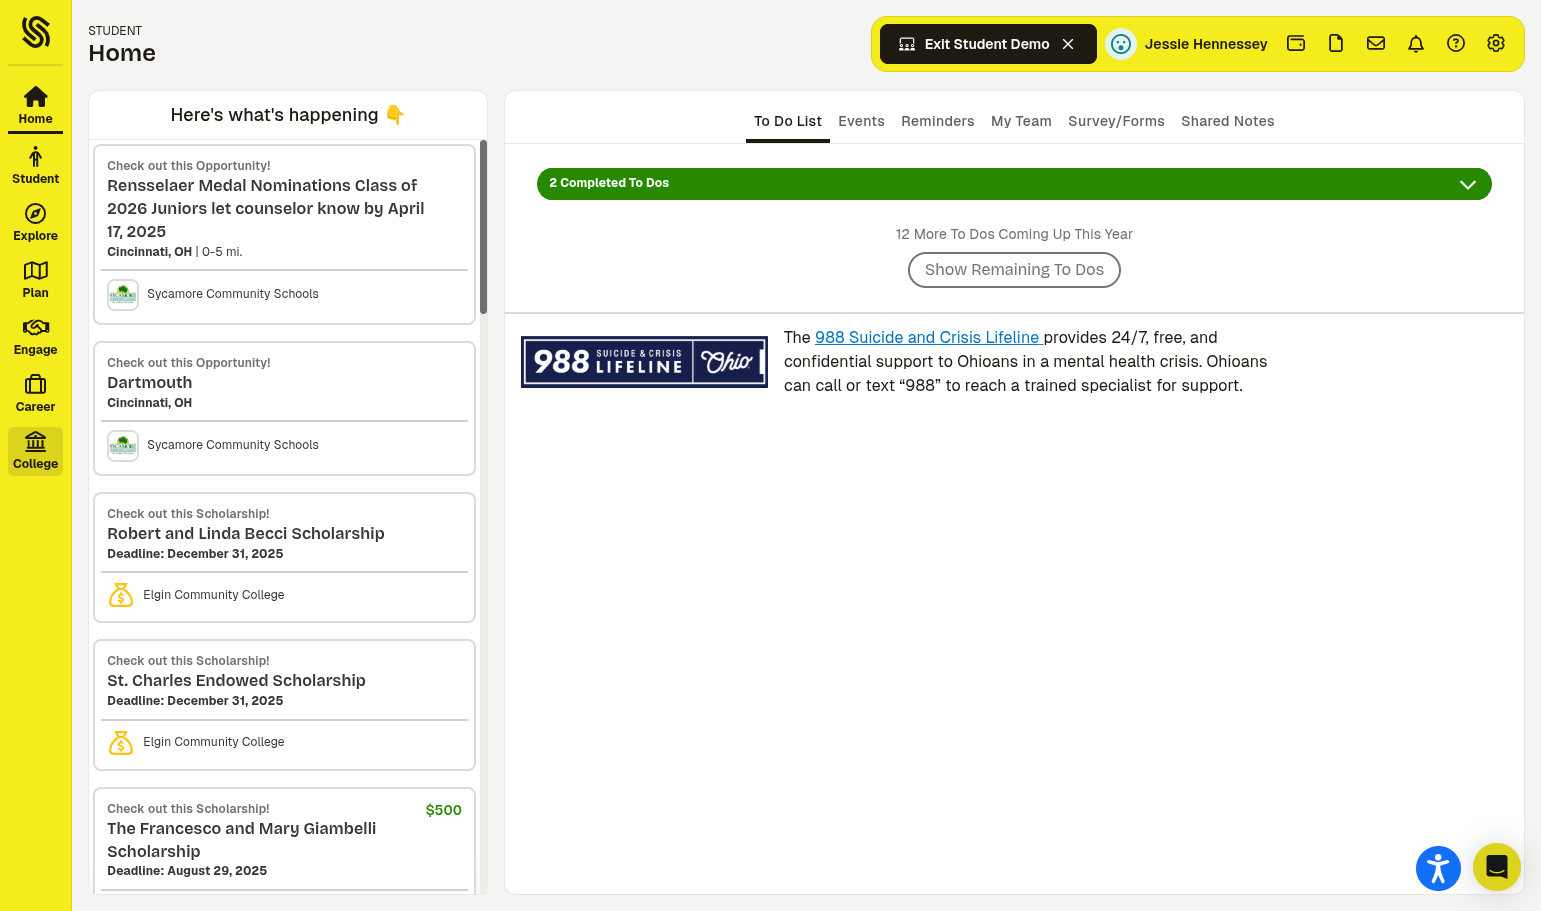Open the help question mark icon
The height and width of the screenshot is (911, 1541).
coord(1456,43)
